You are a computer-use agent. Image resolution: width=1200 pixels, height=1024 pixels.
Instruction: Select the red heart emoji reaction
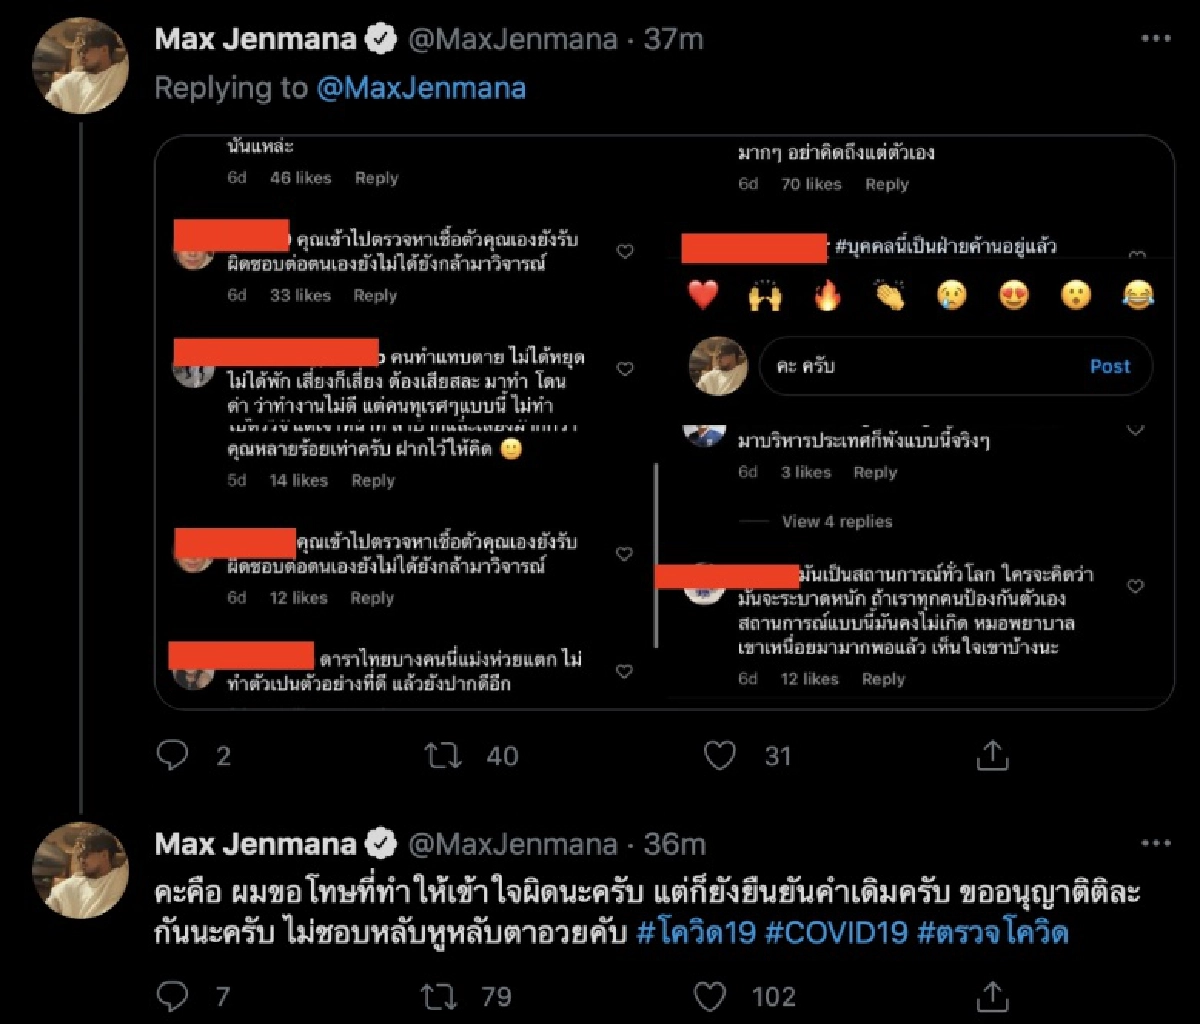[x=704, y=295]
